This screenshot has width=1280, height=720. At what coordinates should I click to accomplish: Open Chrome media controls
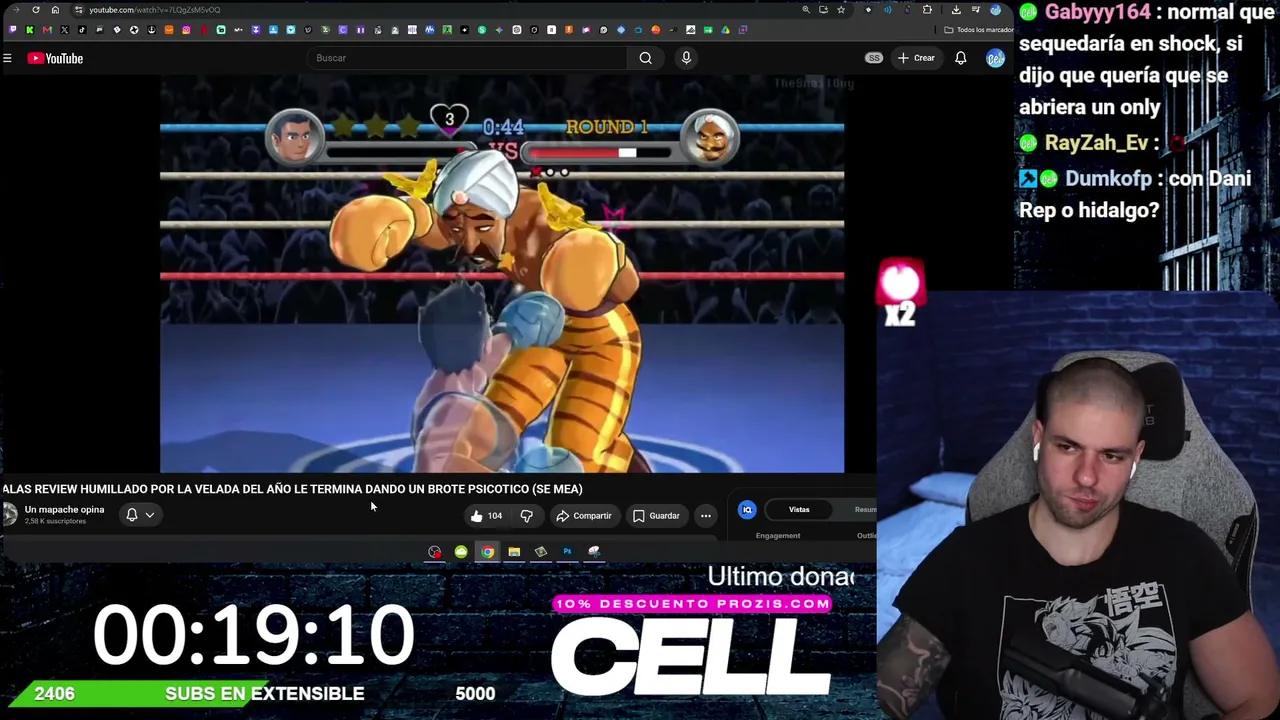coord(975,10)
